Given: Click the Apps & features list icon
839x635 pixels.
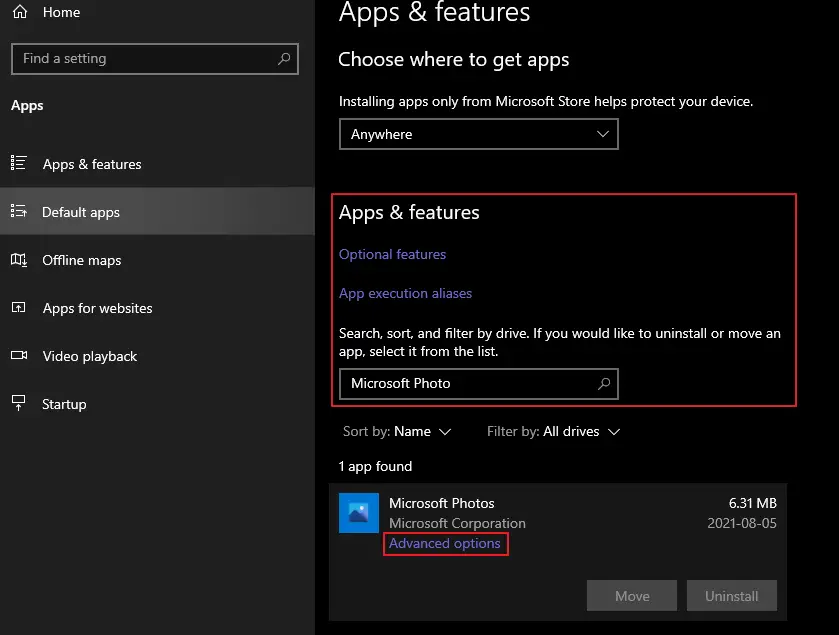Looking at the screenshot, I should [19, 163].
